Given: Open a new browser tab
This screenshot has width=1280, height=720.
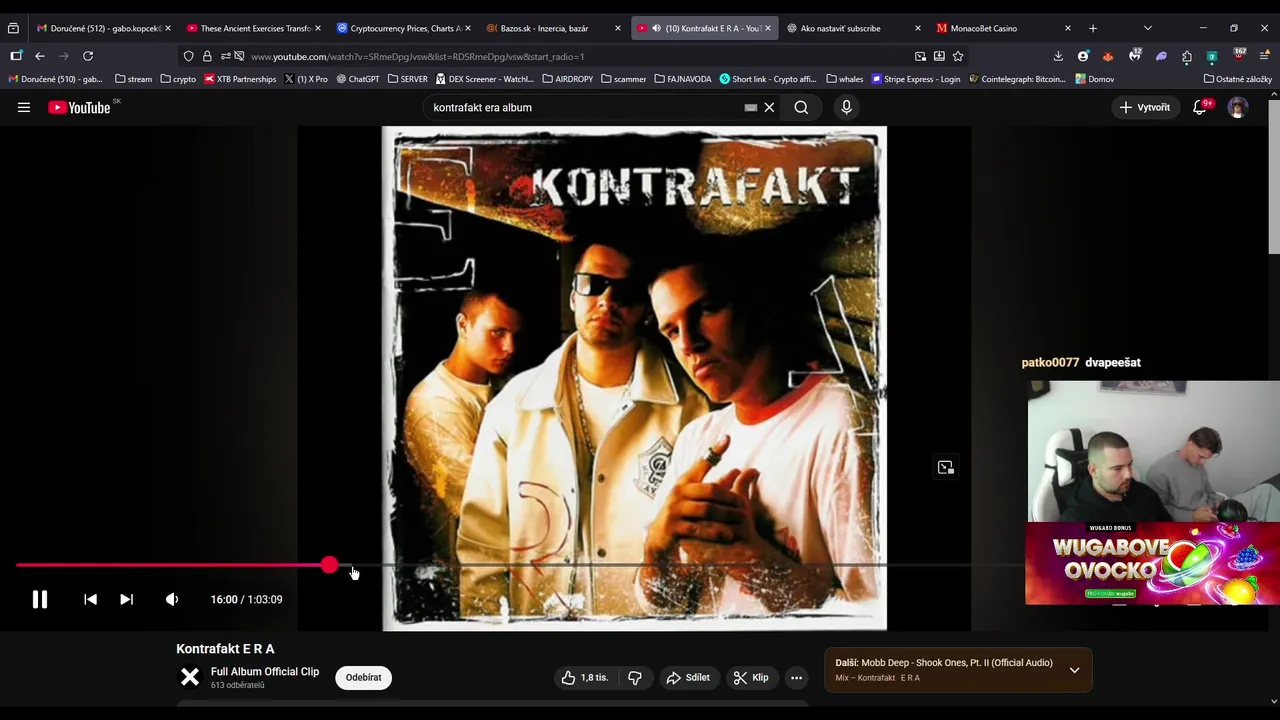Looking at the screenshot, I should point(1092,28).
